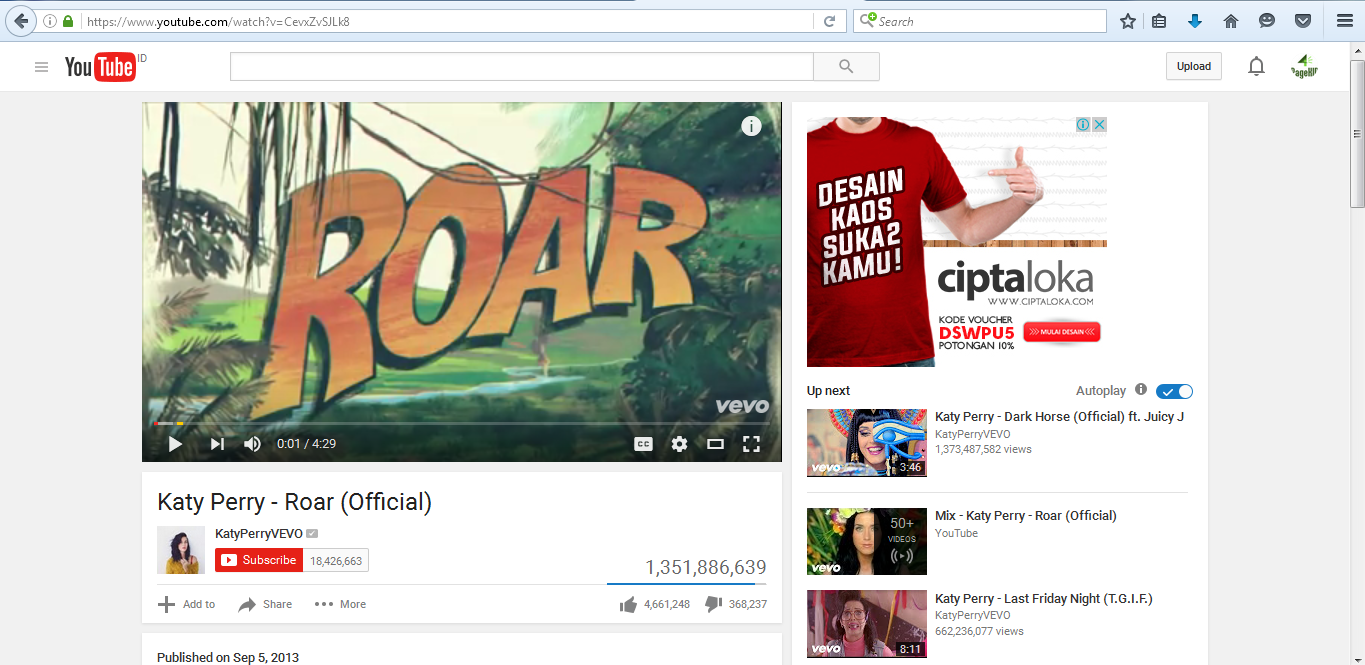
Task: Turn off the Autoplay switch
Action: (1174, 391)
